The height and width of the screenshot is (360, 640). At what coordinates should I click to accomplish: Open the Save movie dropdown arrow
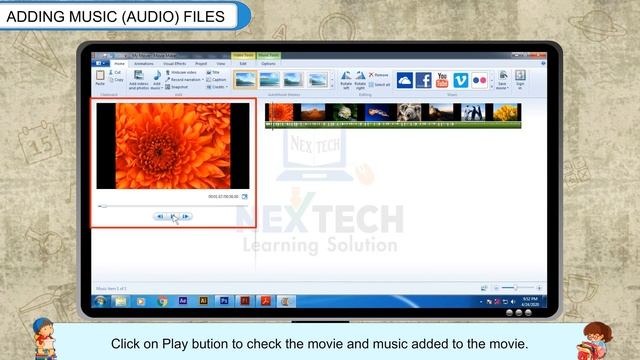tap(508, 88)
